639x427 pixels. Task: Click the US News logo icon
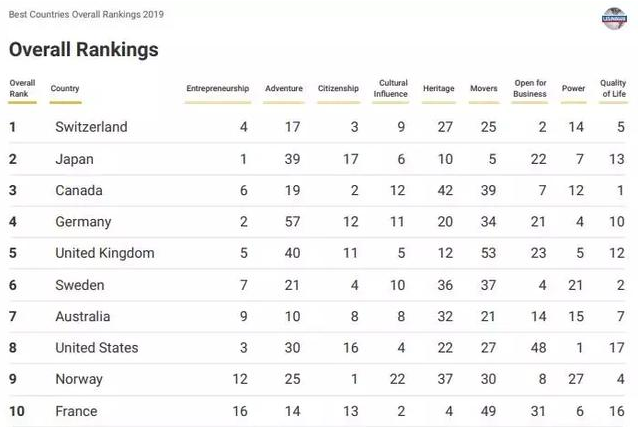[x=612, y=18]
